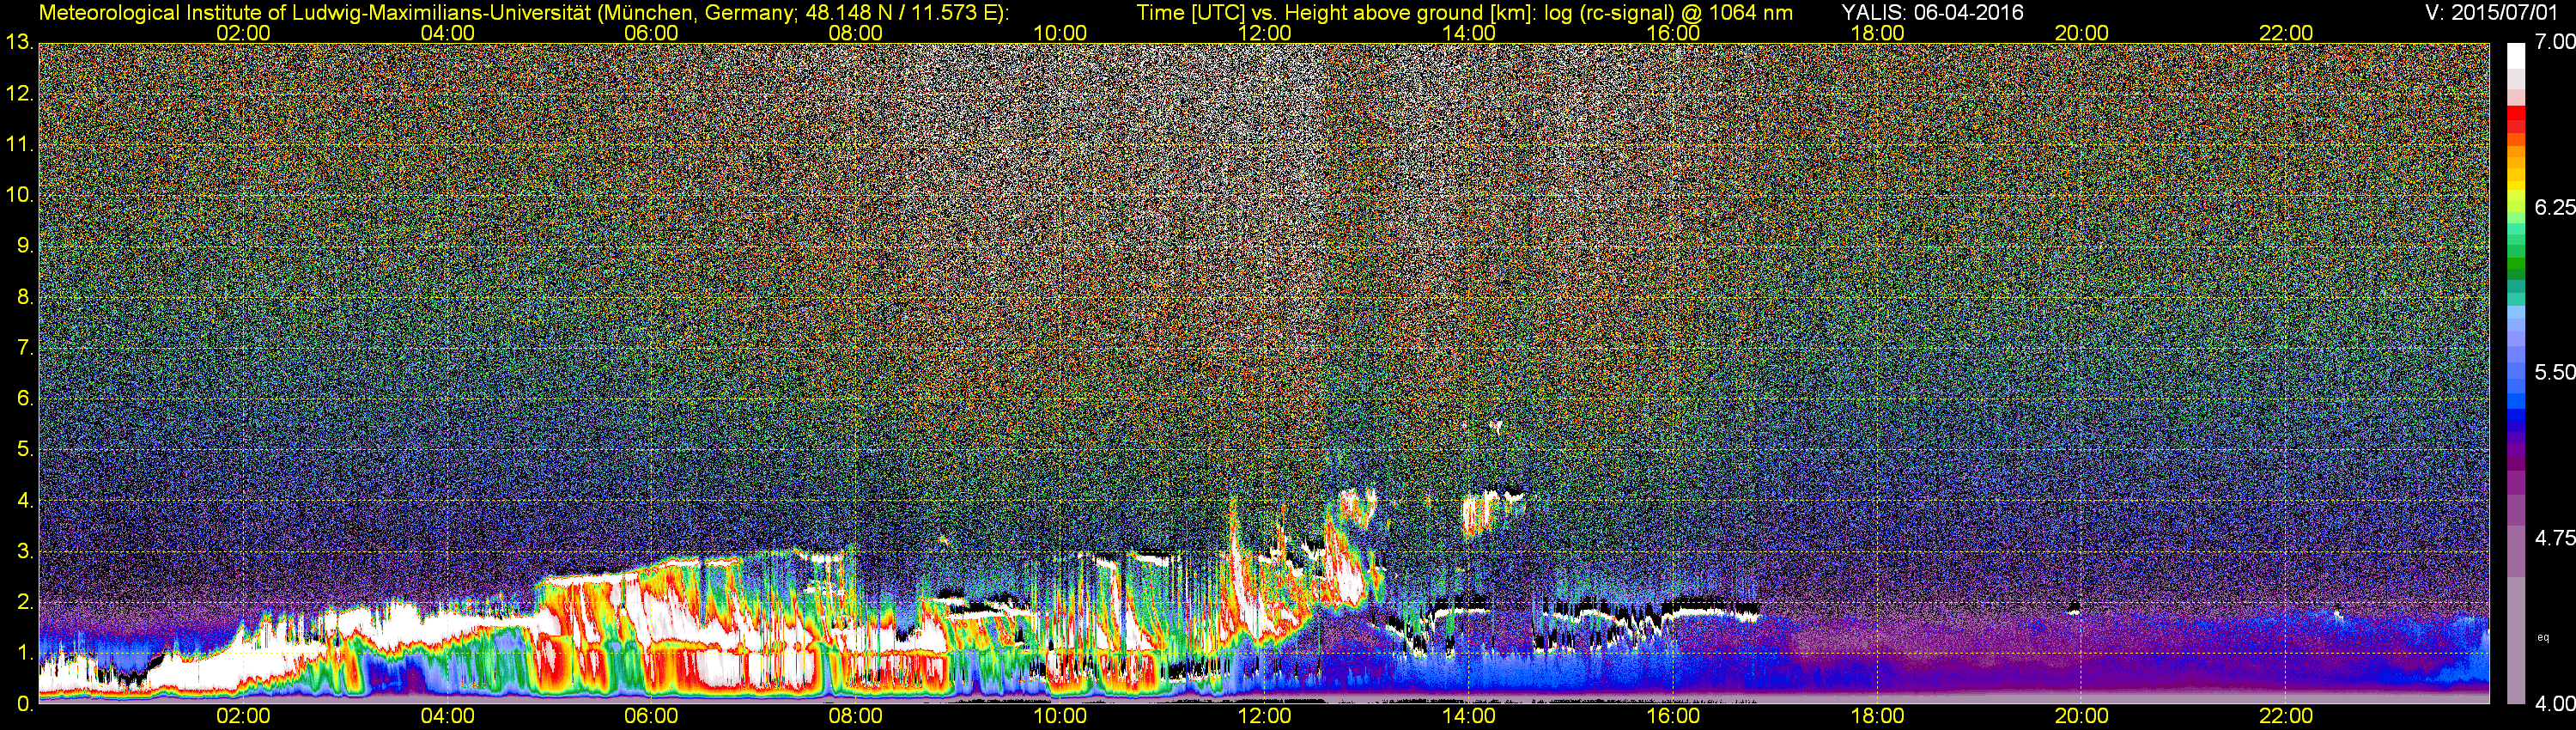
Task: Click the 18:00 label on lower time axis
Action: (1877, 716)
